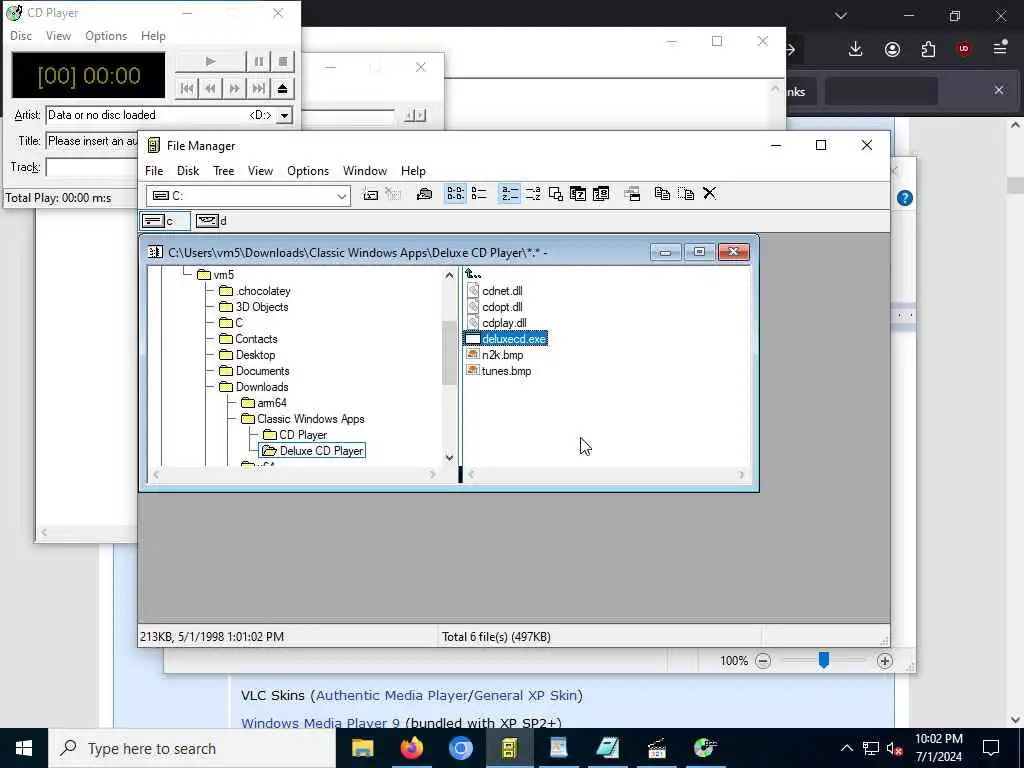Open Tree menu in File Manager
This screenshot has width=1024, height=768.
point(223,171)
